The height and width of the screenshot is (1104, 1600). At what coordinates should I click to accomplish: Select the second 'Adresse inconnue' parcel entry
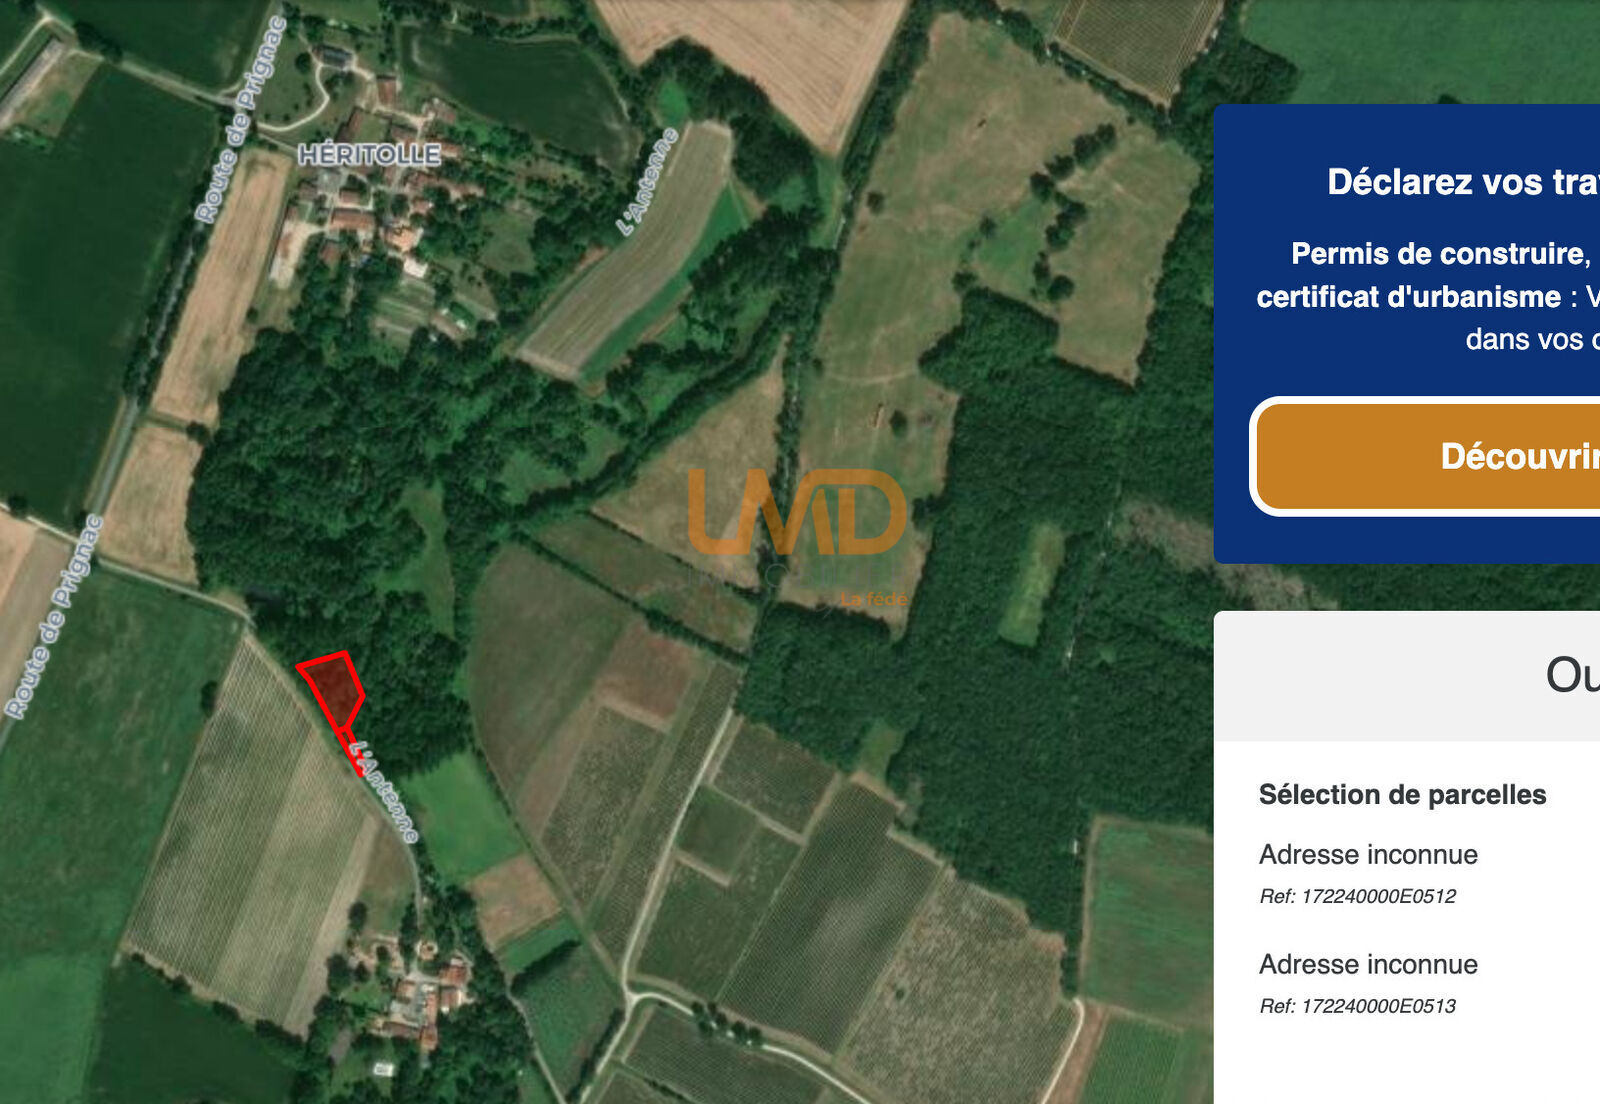click(1368, 964)
